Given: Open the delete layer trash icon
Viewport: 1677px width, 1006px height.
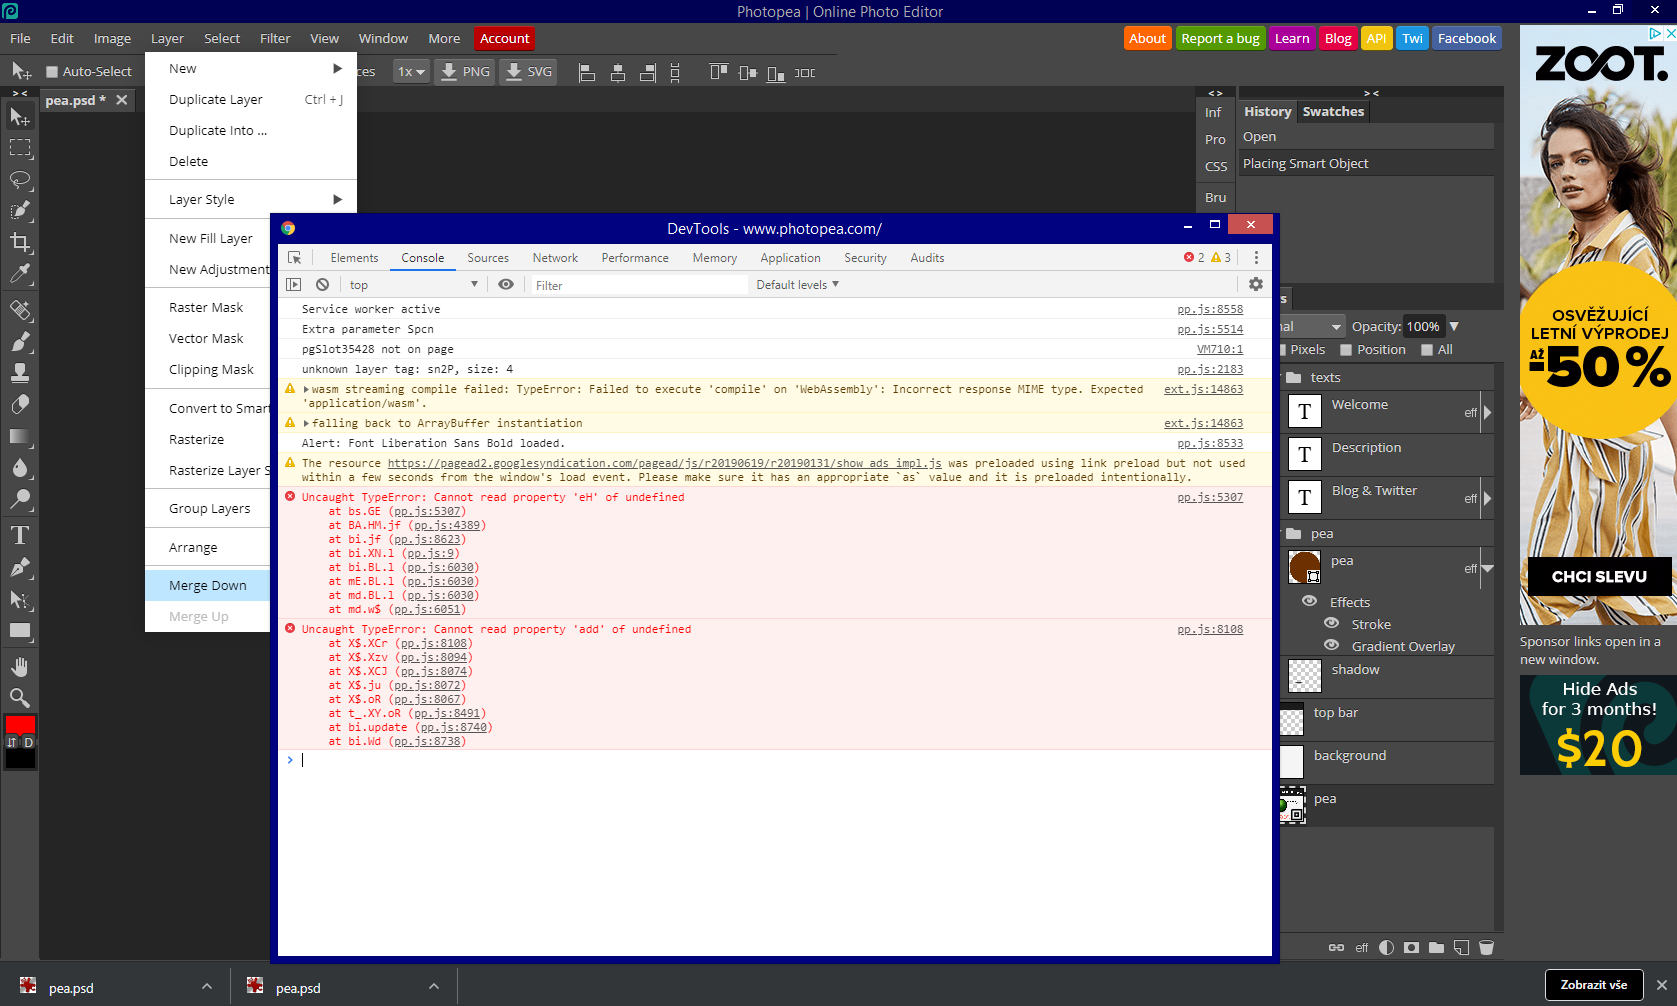Looking at the screenshot, I should click(1487, 947).
